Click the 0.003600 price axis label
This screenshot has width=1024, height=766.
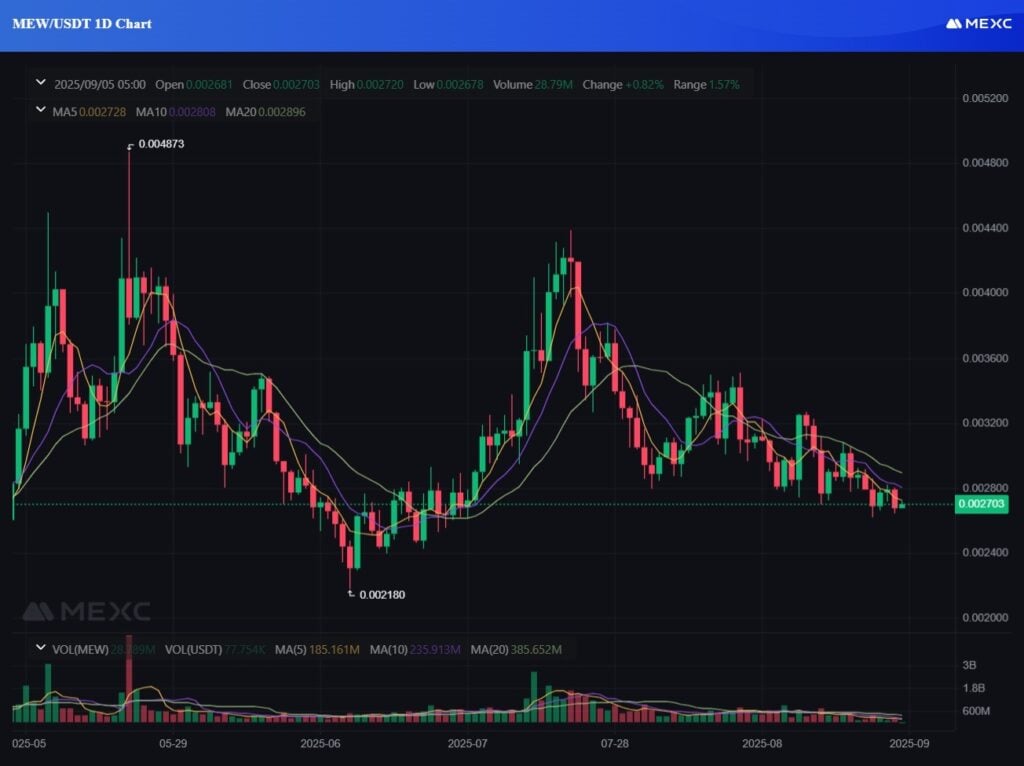coord(985,358)
